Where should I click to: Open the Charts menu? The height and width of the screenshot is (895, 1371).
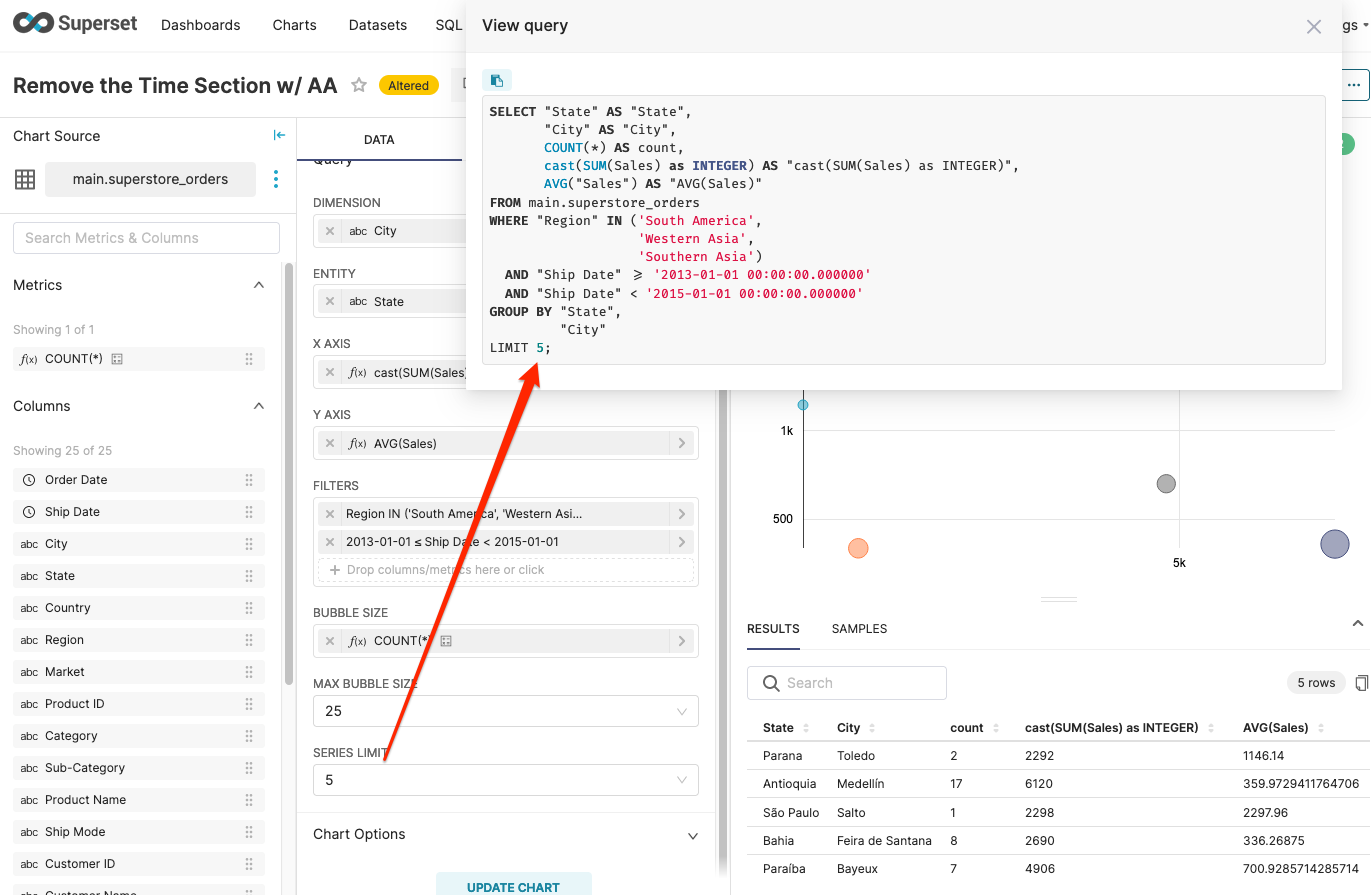[x=295, y=25]
